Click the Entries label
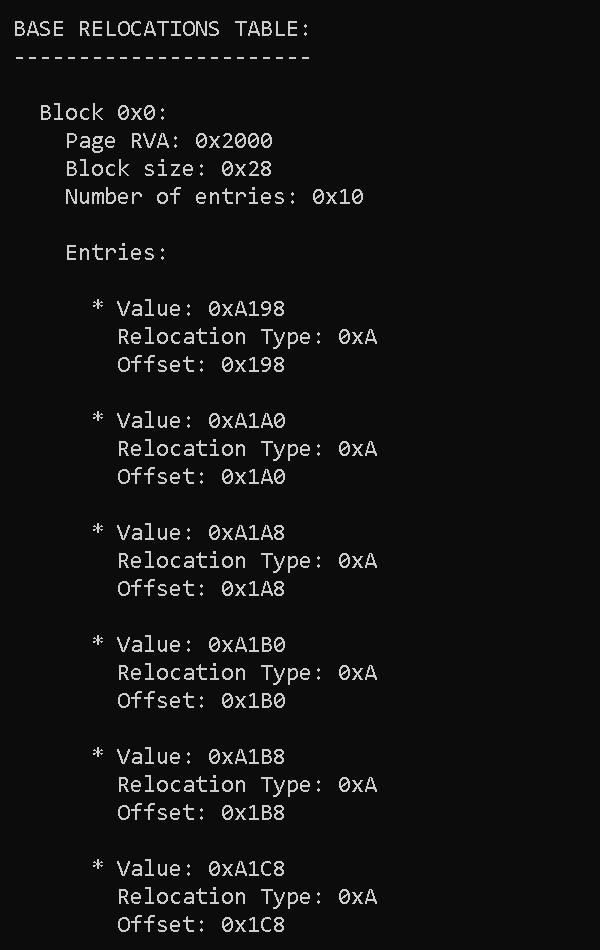The image size is (600, 950). tap(116, 253)
